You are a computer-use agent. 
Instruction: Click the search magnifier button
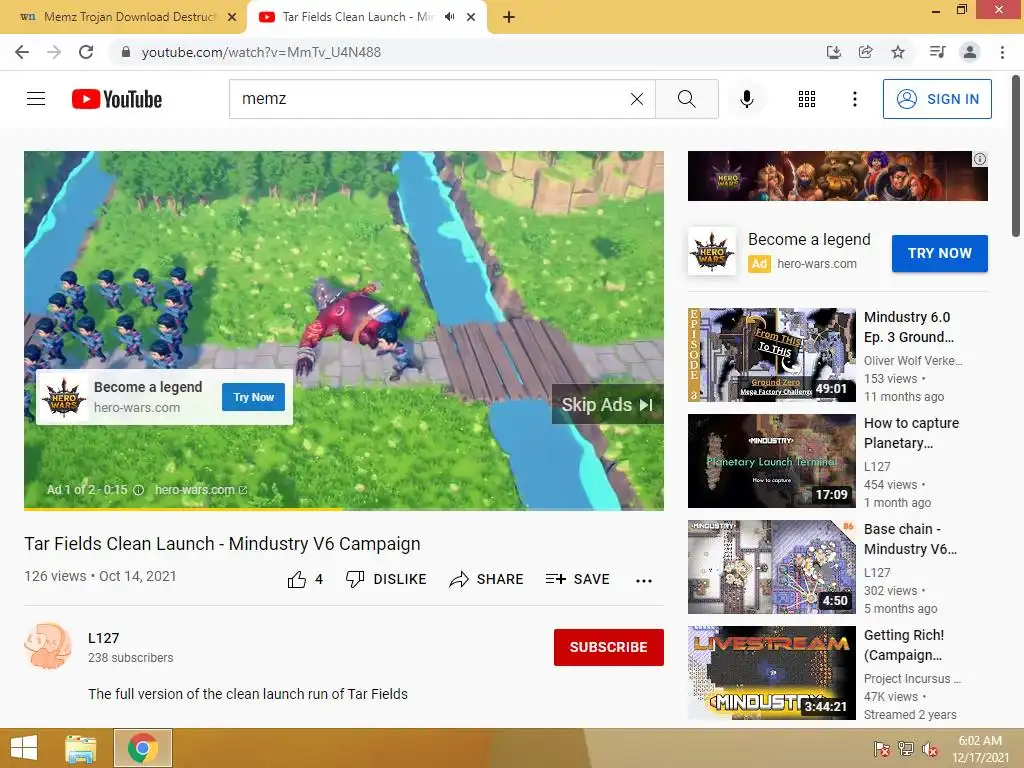pyautogui.click(x=686, y=99)
